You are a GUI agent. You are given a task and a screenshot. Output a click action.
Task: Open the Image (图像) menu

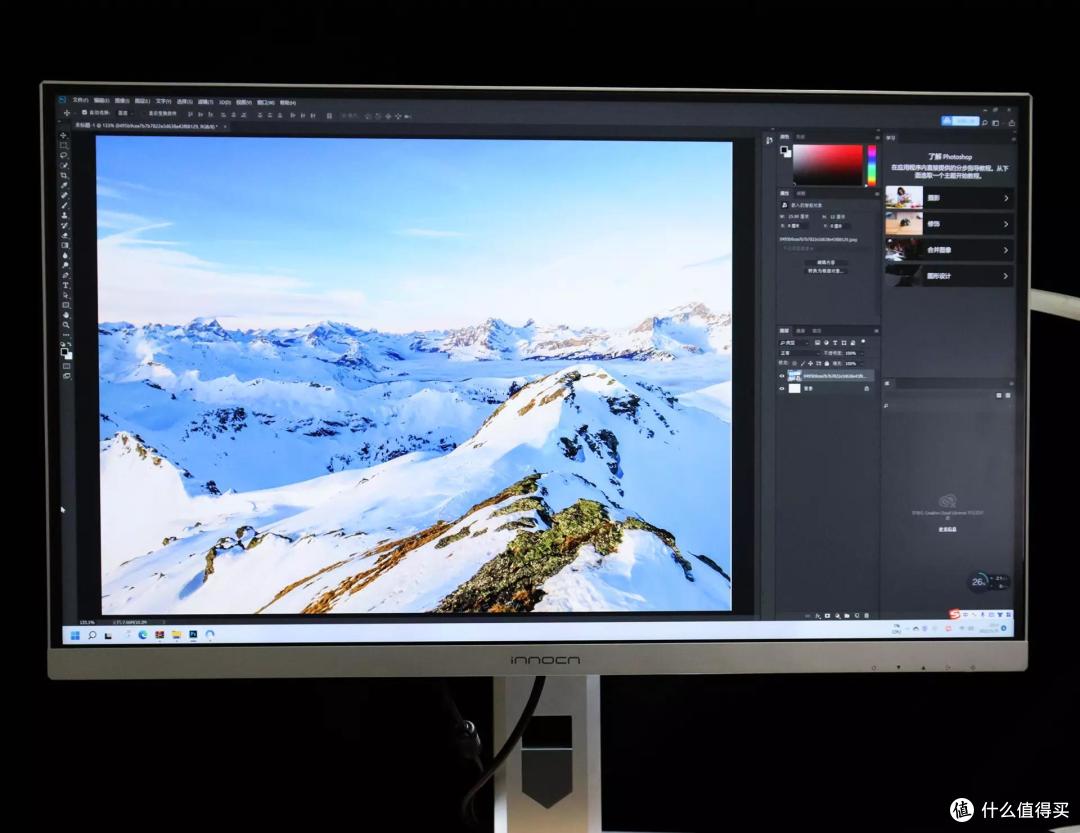pos(123,101)
